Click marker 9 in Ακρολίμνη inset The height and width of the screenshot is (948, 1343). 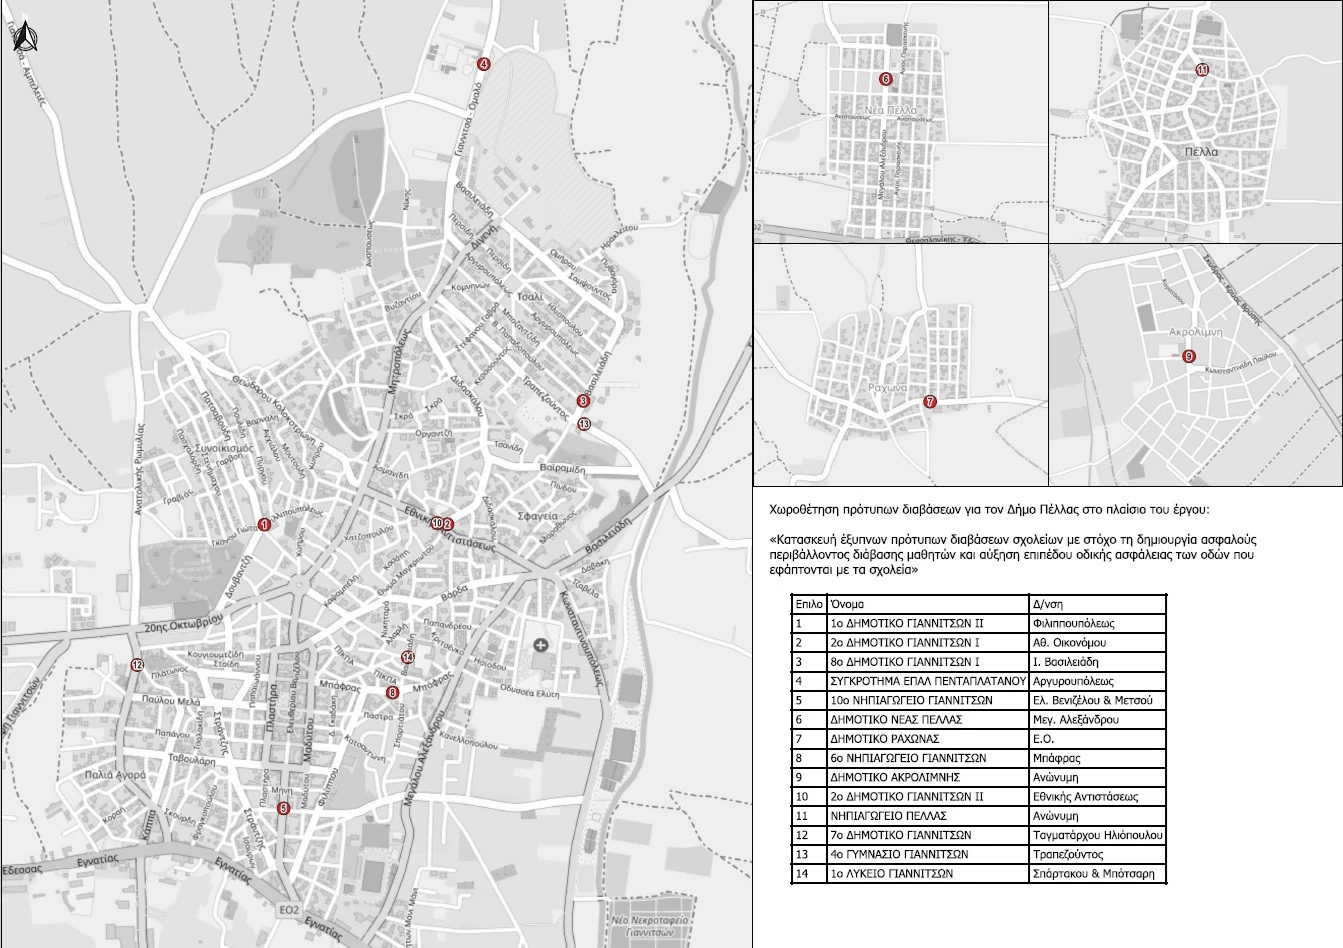point(1188,356)
